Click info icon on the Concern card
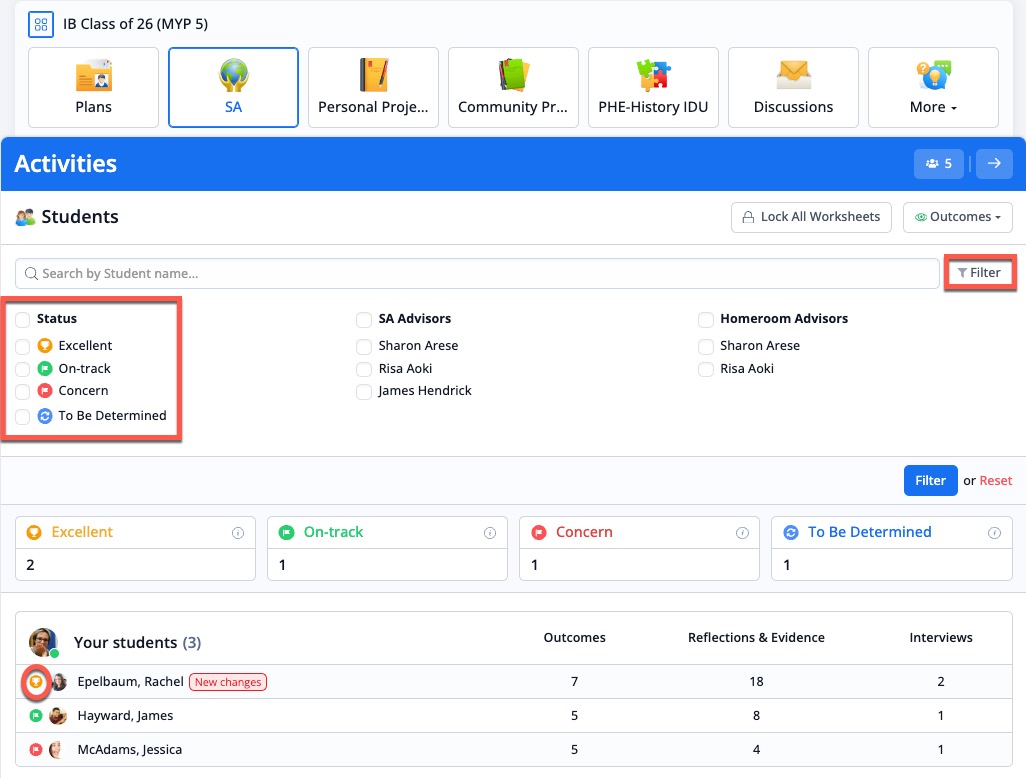 [x=741, y=533]
